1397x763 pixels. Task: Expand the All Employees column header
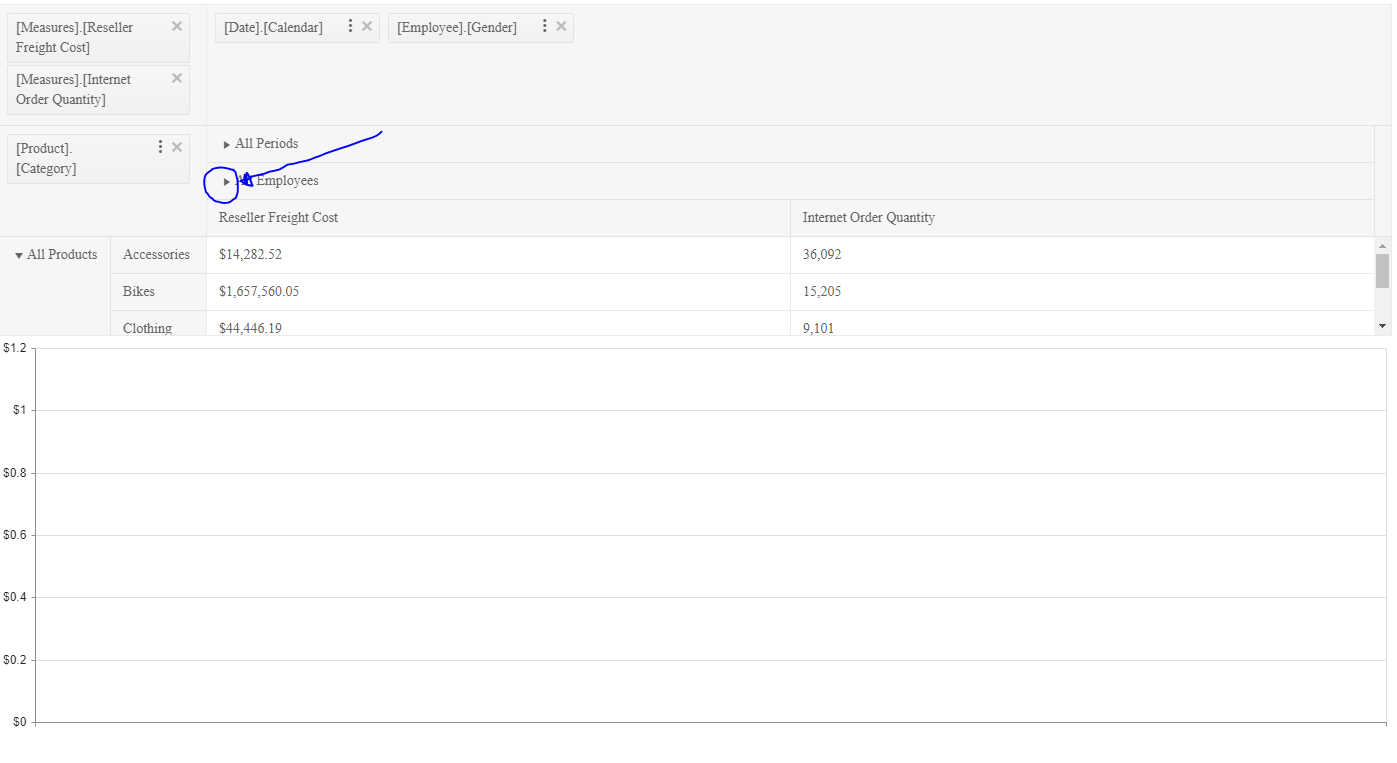click(x=227, y=182)
